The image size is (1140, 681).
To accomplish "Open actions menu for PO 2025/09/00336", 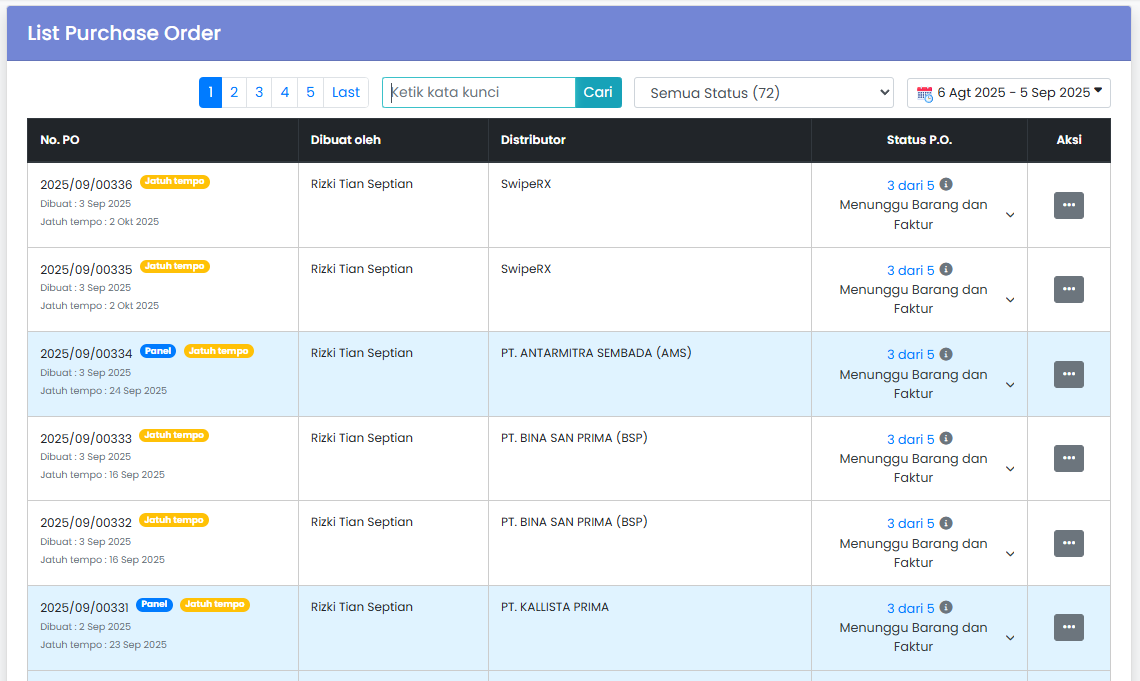I will pos(1068,205).
